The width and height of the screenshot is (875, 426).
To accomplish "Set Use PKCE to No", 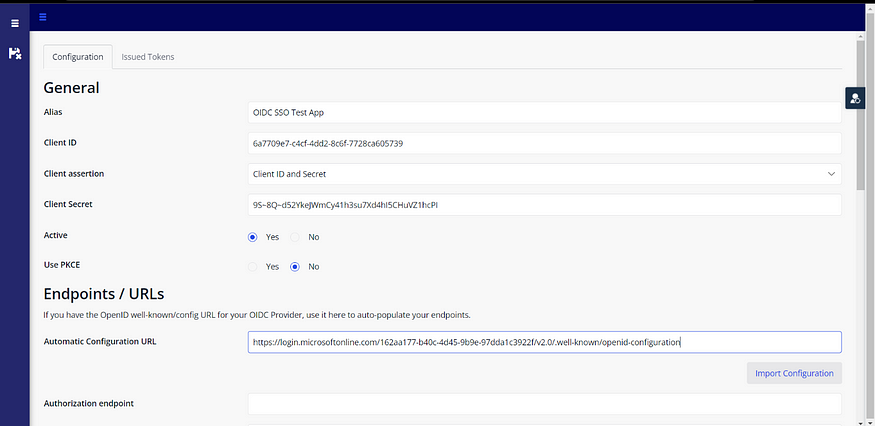I will point(295,266).
